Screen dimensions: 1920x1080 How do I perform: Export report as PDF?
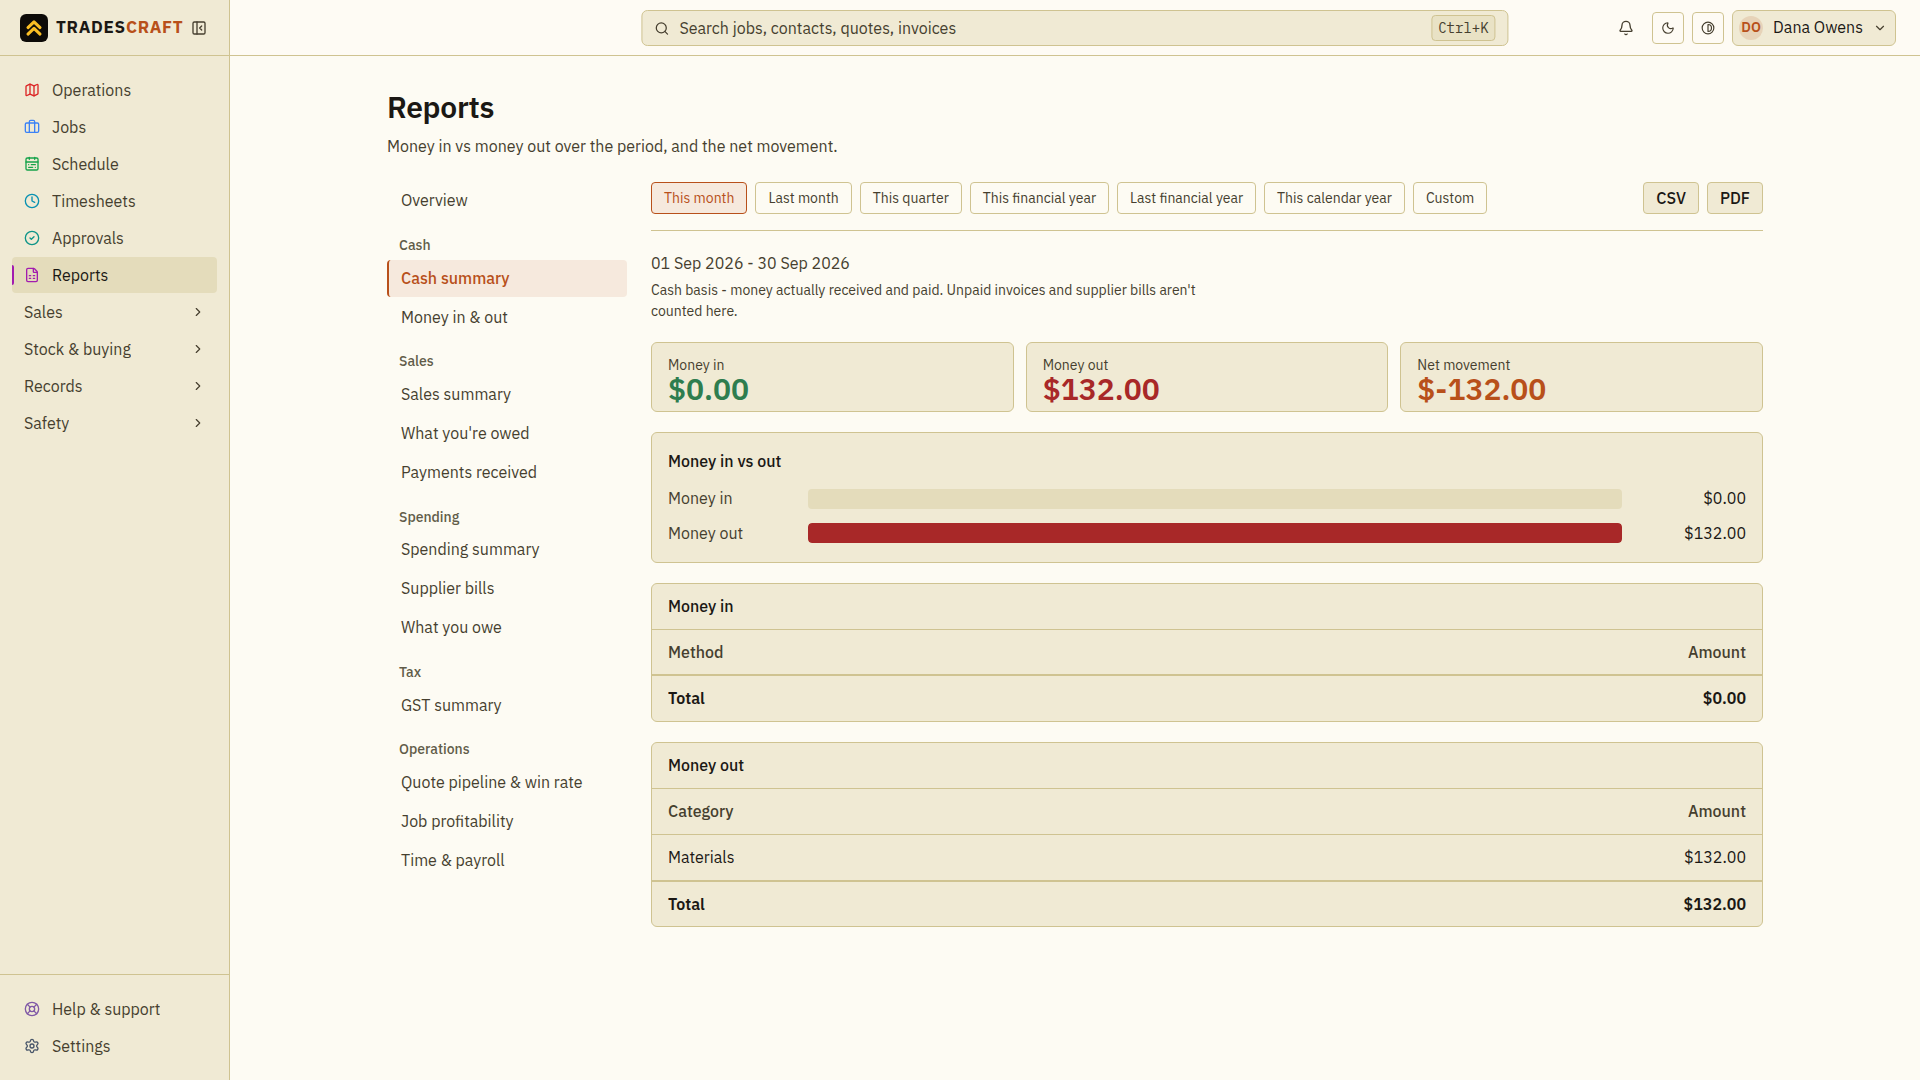click(1734, 198)
